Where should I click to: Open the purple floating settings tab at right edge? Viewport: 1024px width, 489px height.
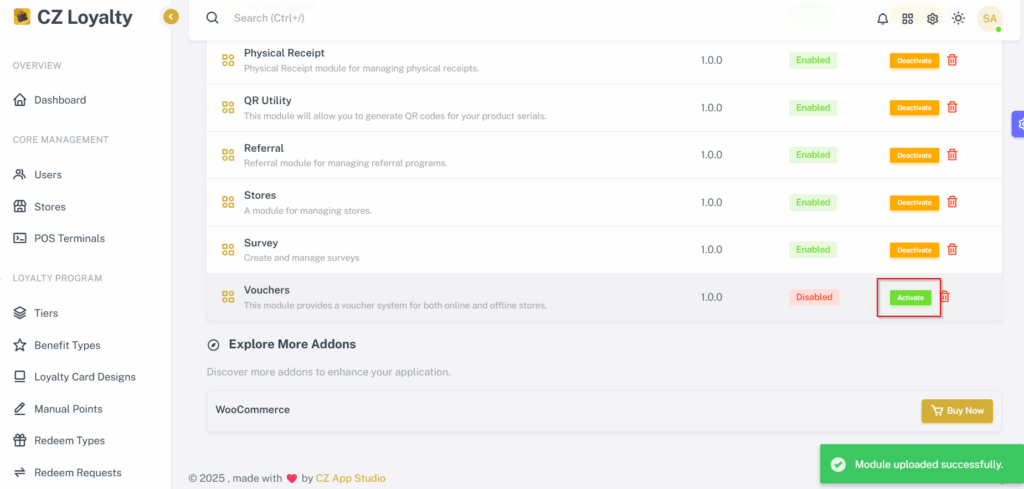coord(1017,124)
